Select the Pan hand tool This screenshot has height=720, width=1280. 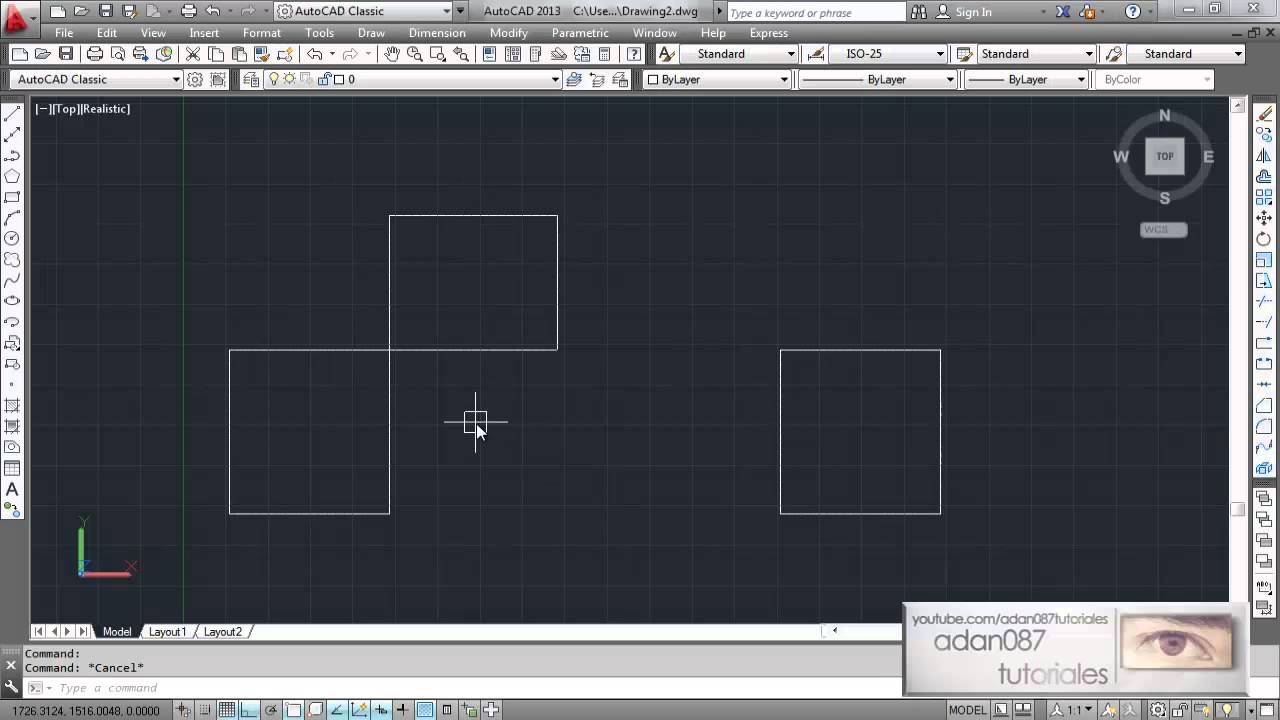391,54
